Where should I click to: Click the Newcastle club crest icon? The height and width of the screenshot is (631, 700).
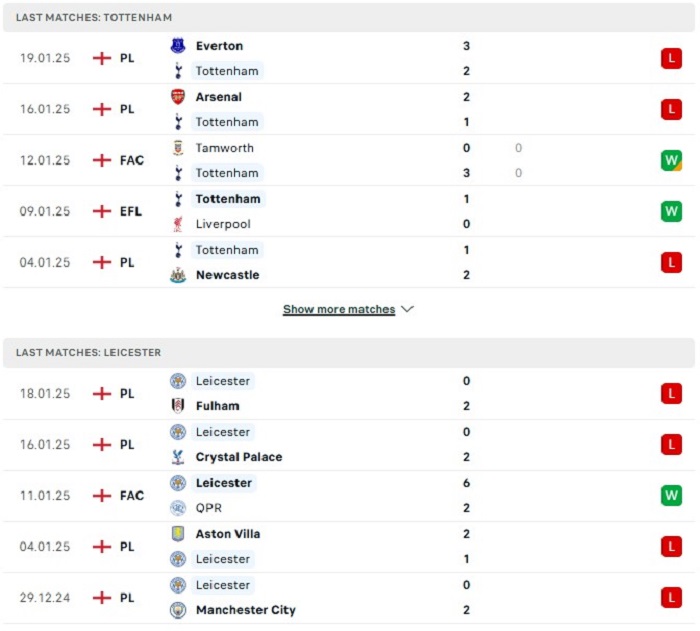(x=178, y=275)
